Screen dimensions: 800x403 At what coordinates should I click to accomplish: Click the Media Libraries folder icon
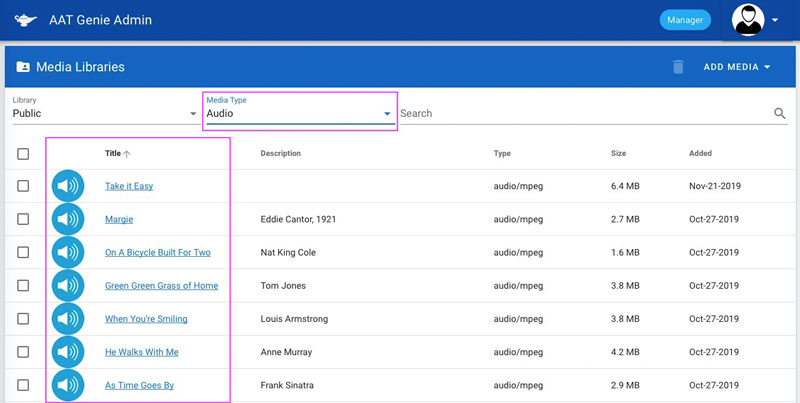(x=23, y=67)
